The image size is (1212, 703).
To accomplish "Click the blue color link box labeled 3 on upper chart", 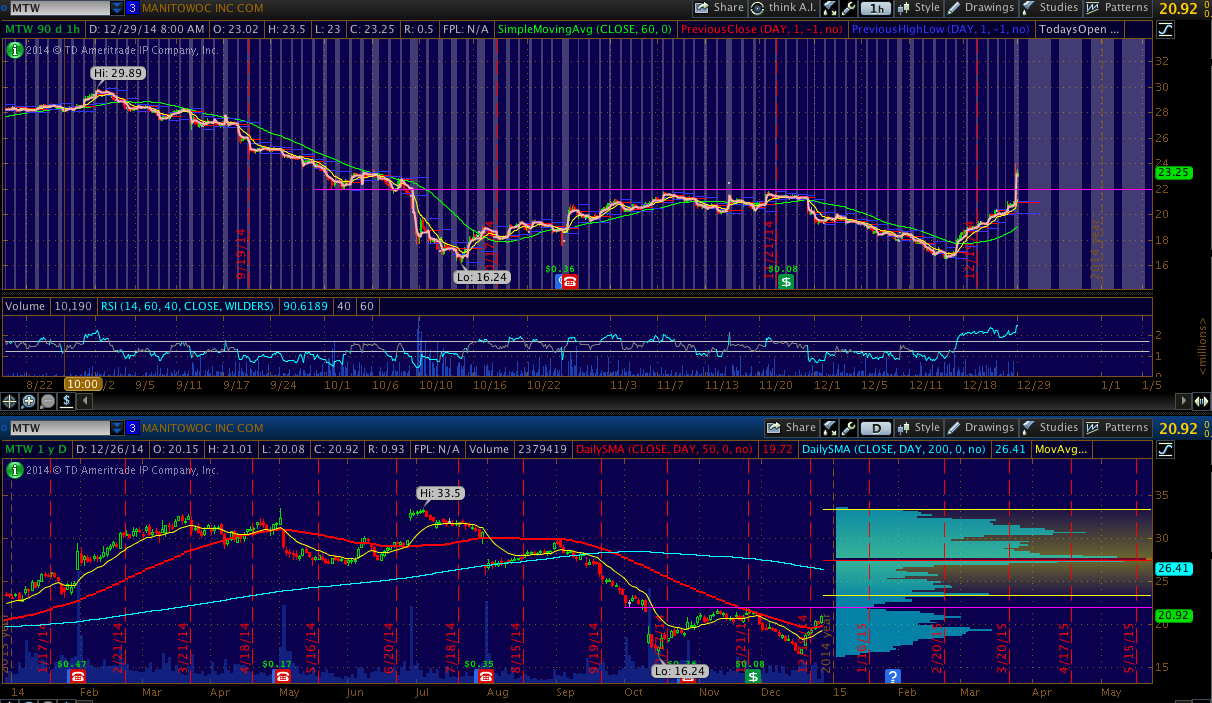I will coord(132,8).
